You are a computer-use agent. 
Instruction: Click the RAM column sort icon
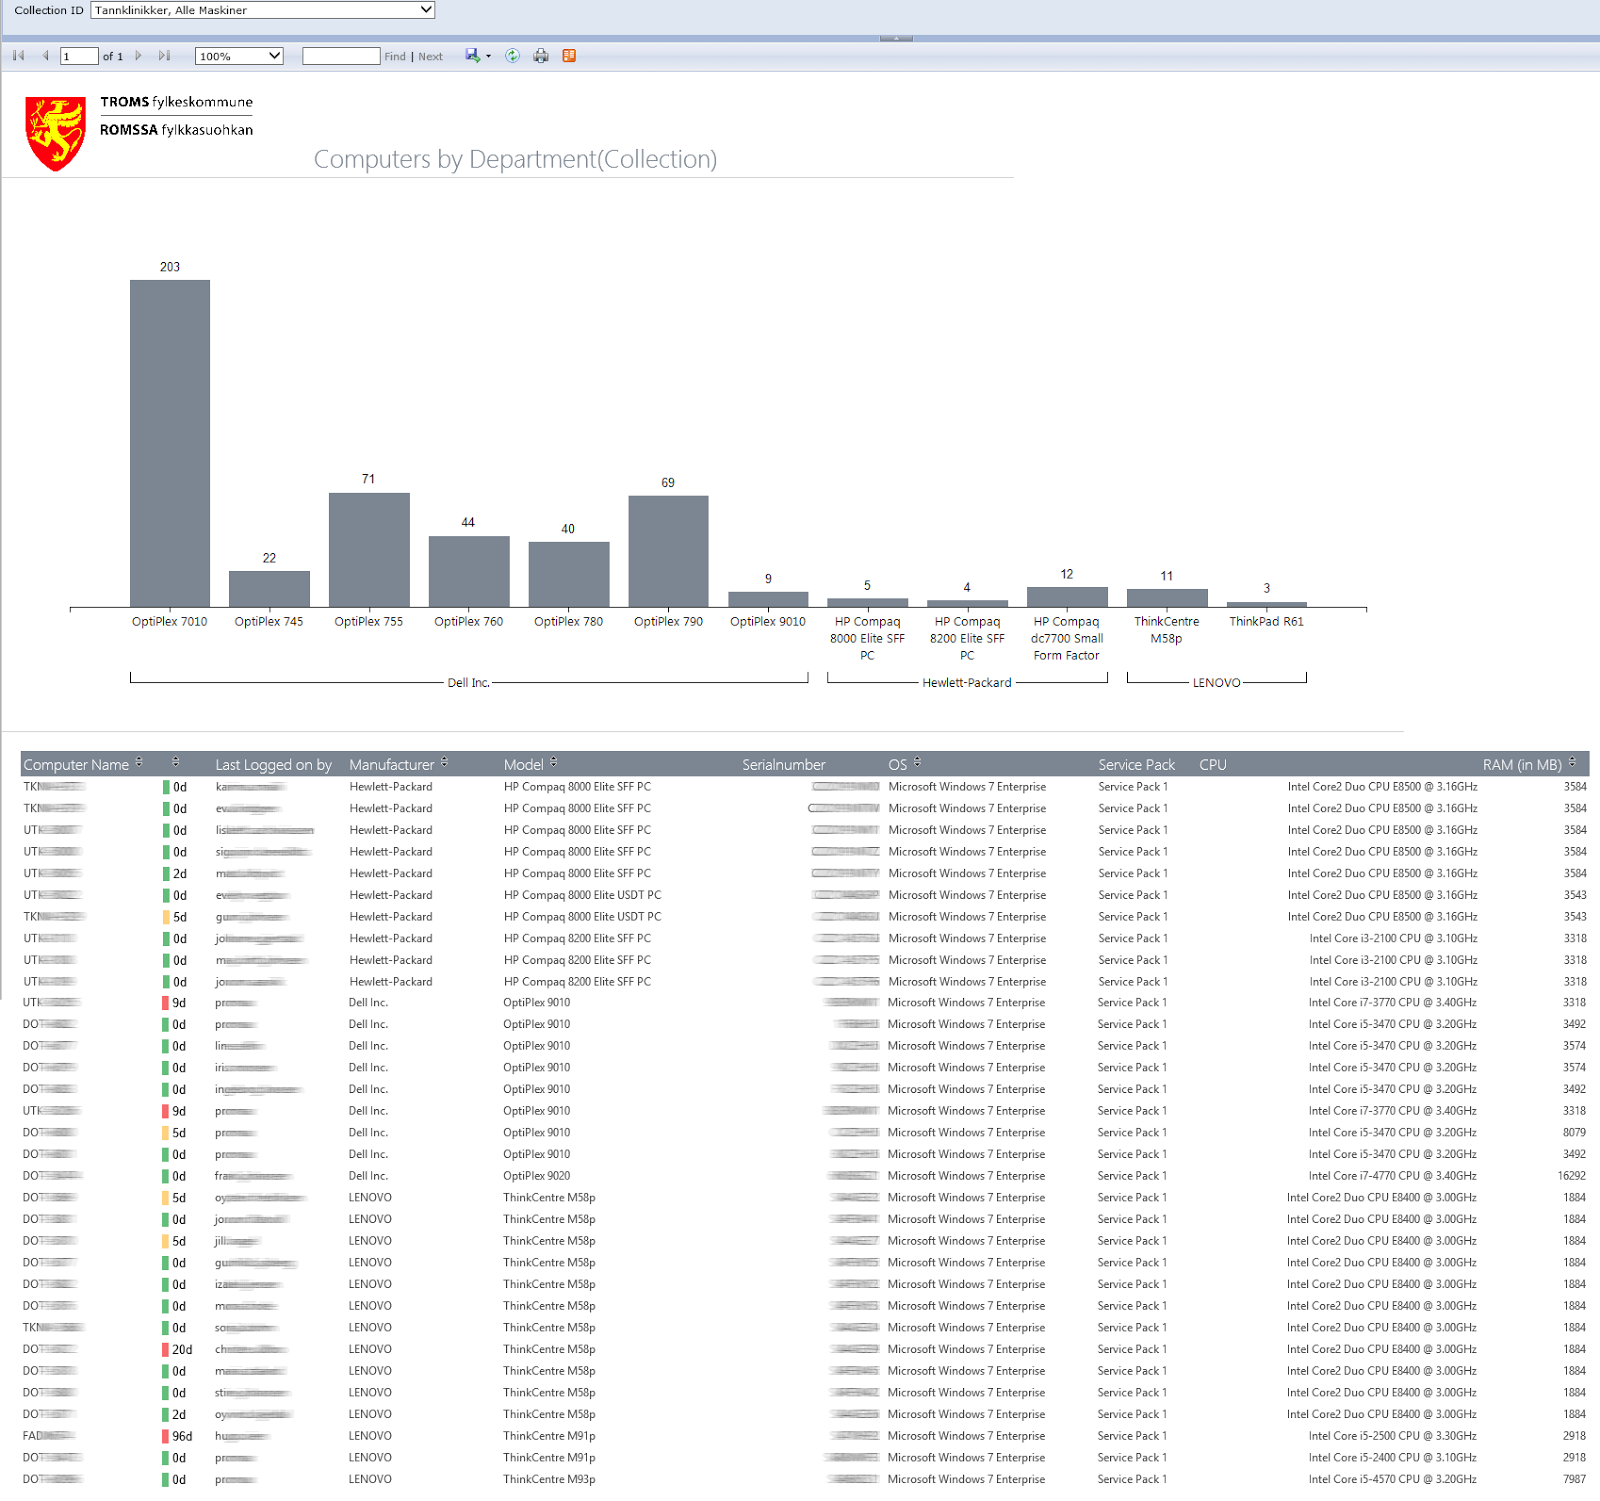pos(1570,761)
